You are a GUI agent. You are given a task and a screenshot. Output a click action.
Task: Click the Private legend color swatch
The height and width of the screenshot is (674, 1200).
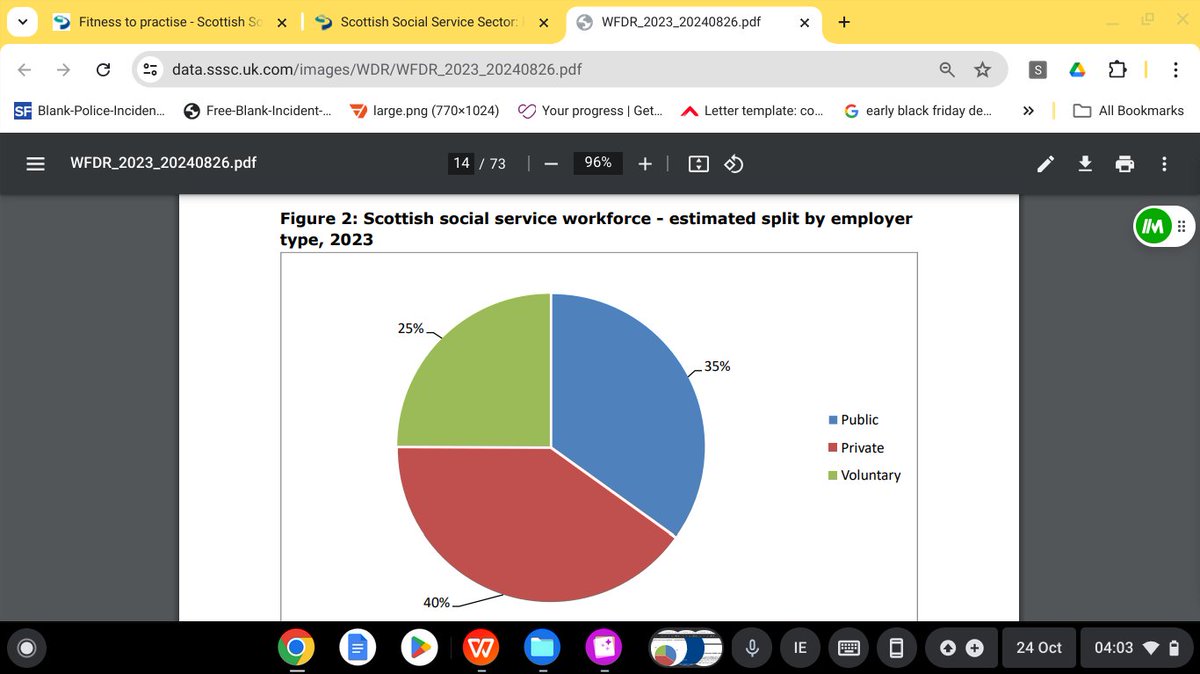pos(833,448)
